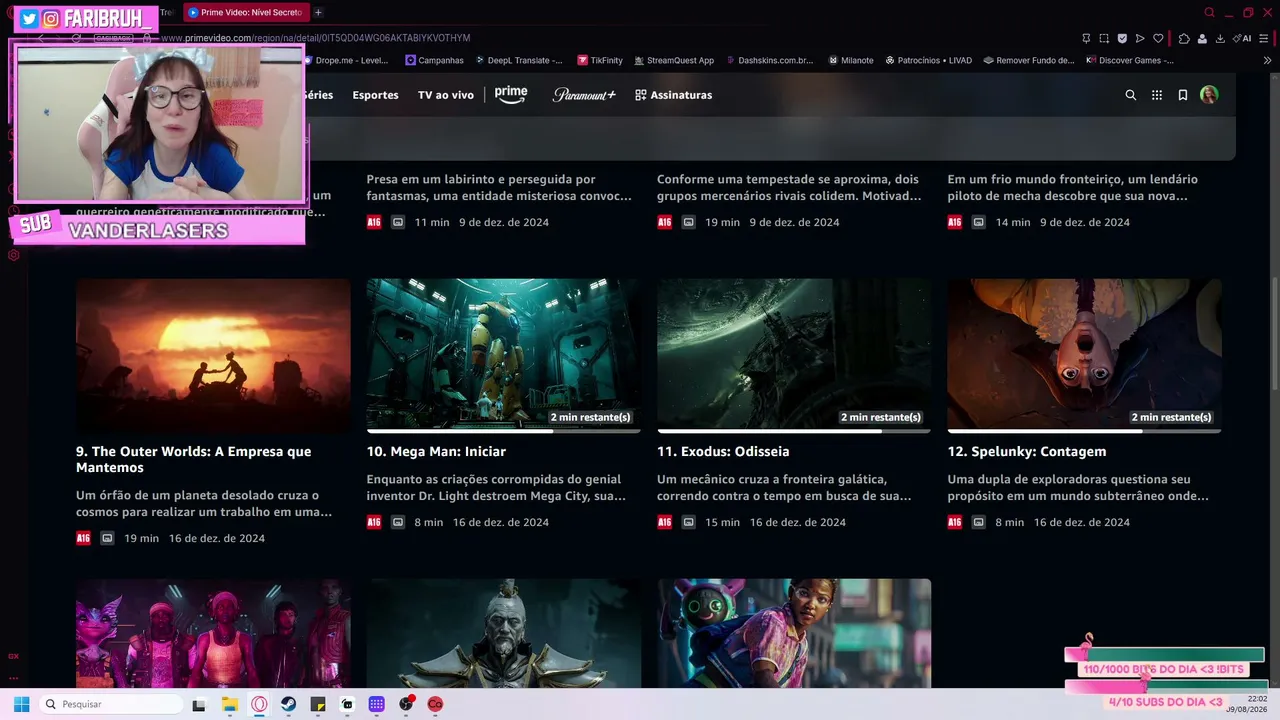This screenshot has width=1280, height=720.
Task: Click the Spelunky: Contagem progress bar
Action: pyautogui.click(x=1085, y=431)
